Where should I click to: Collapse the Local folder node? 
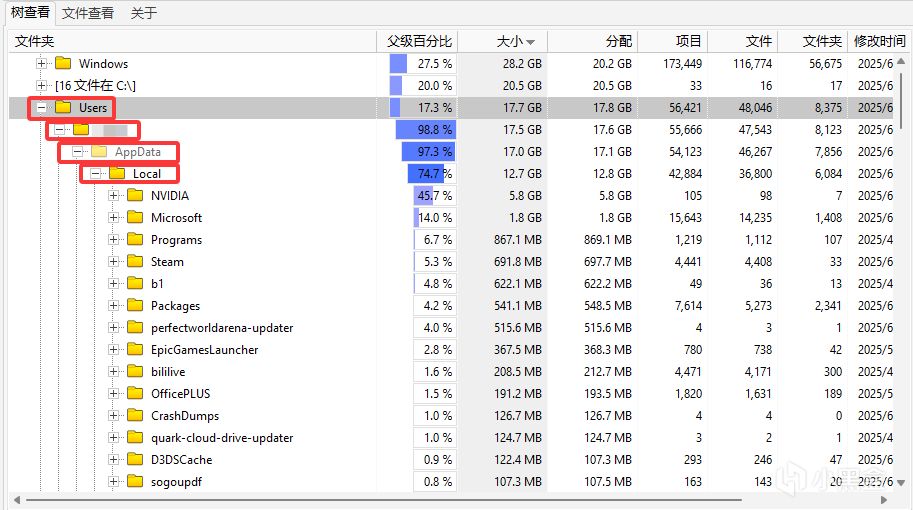[95, 173]
